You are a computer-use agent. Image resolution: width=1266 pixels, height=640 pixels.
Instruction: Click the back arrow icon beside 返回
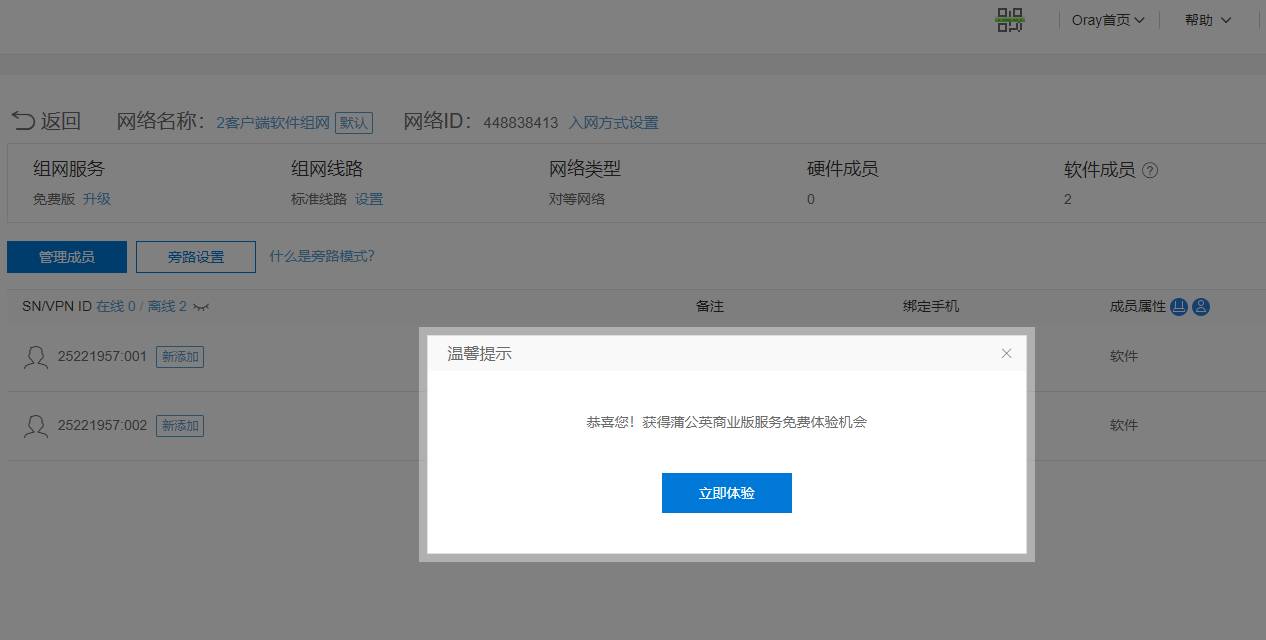click(x=22, y=120)
